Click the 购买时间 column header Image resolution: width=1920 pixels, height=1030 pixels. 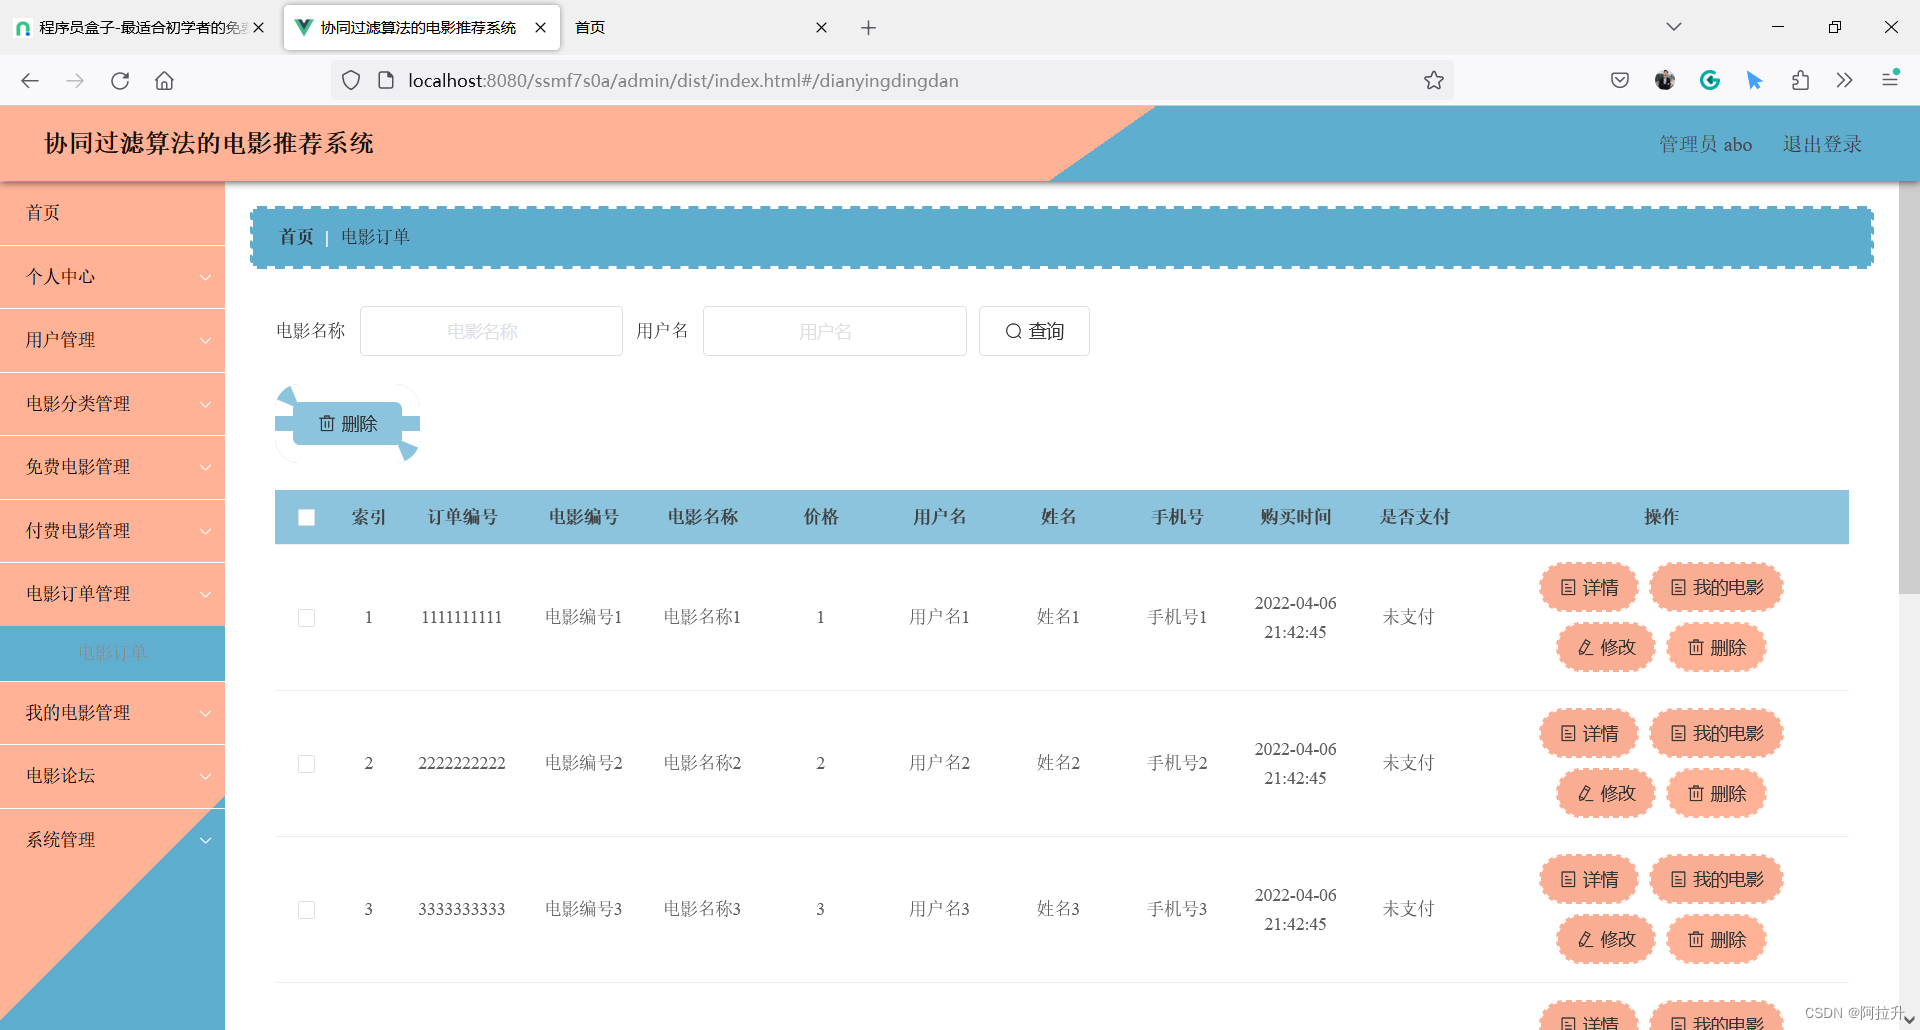pos(1296,517)
